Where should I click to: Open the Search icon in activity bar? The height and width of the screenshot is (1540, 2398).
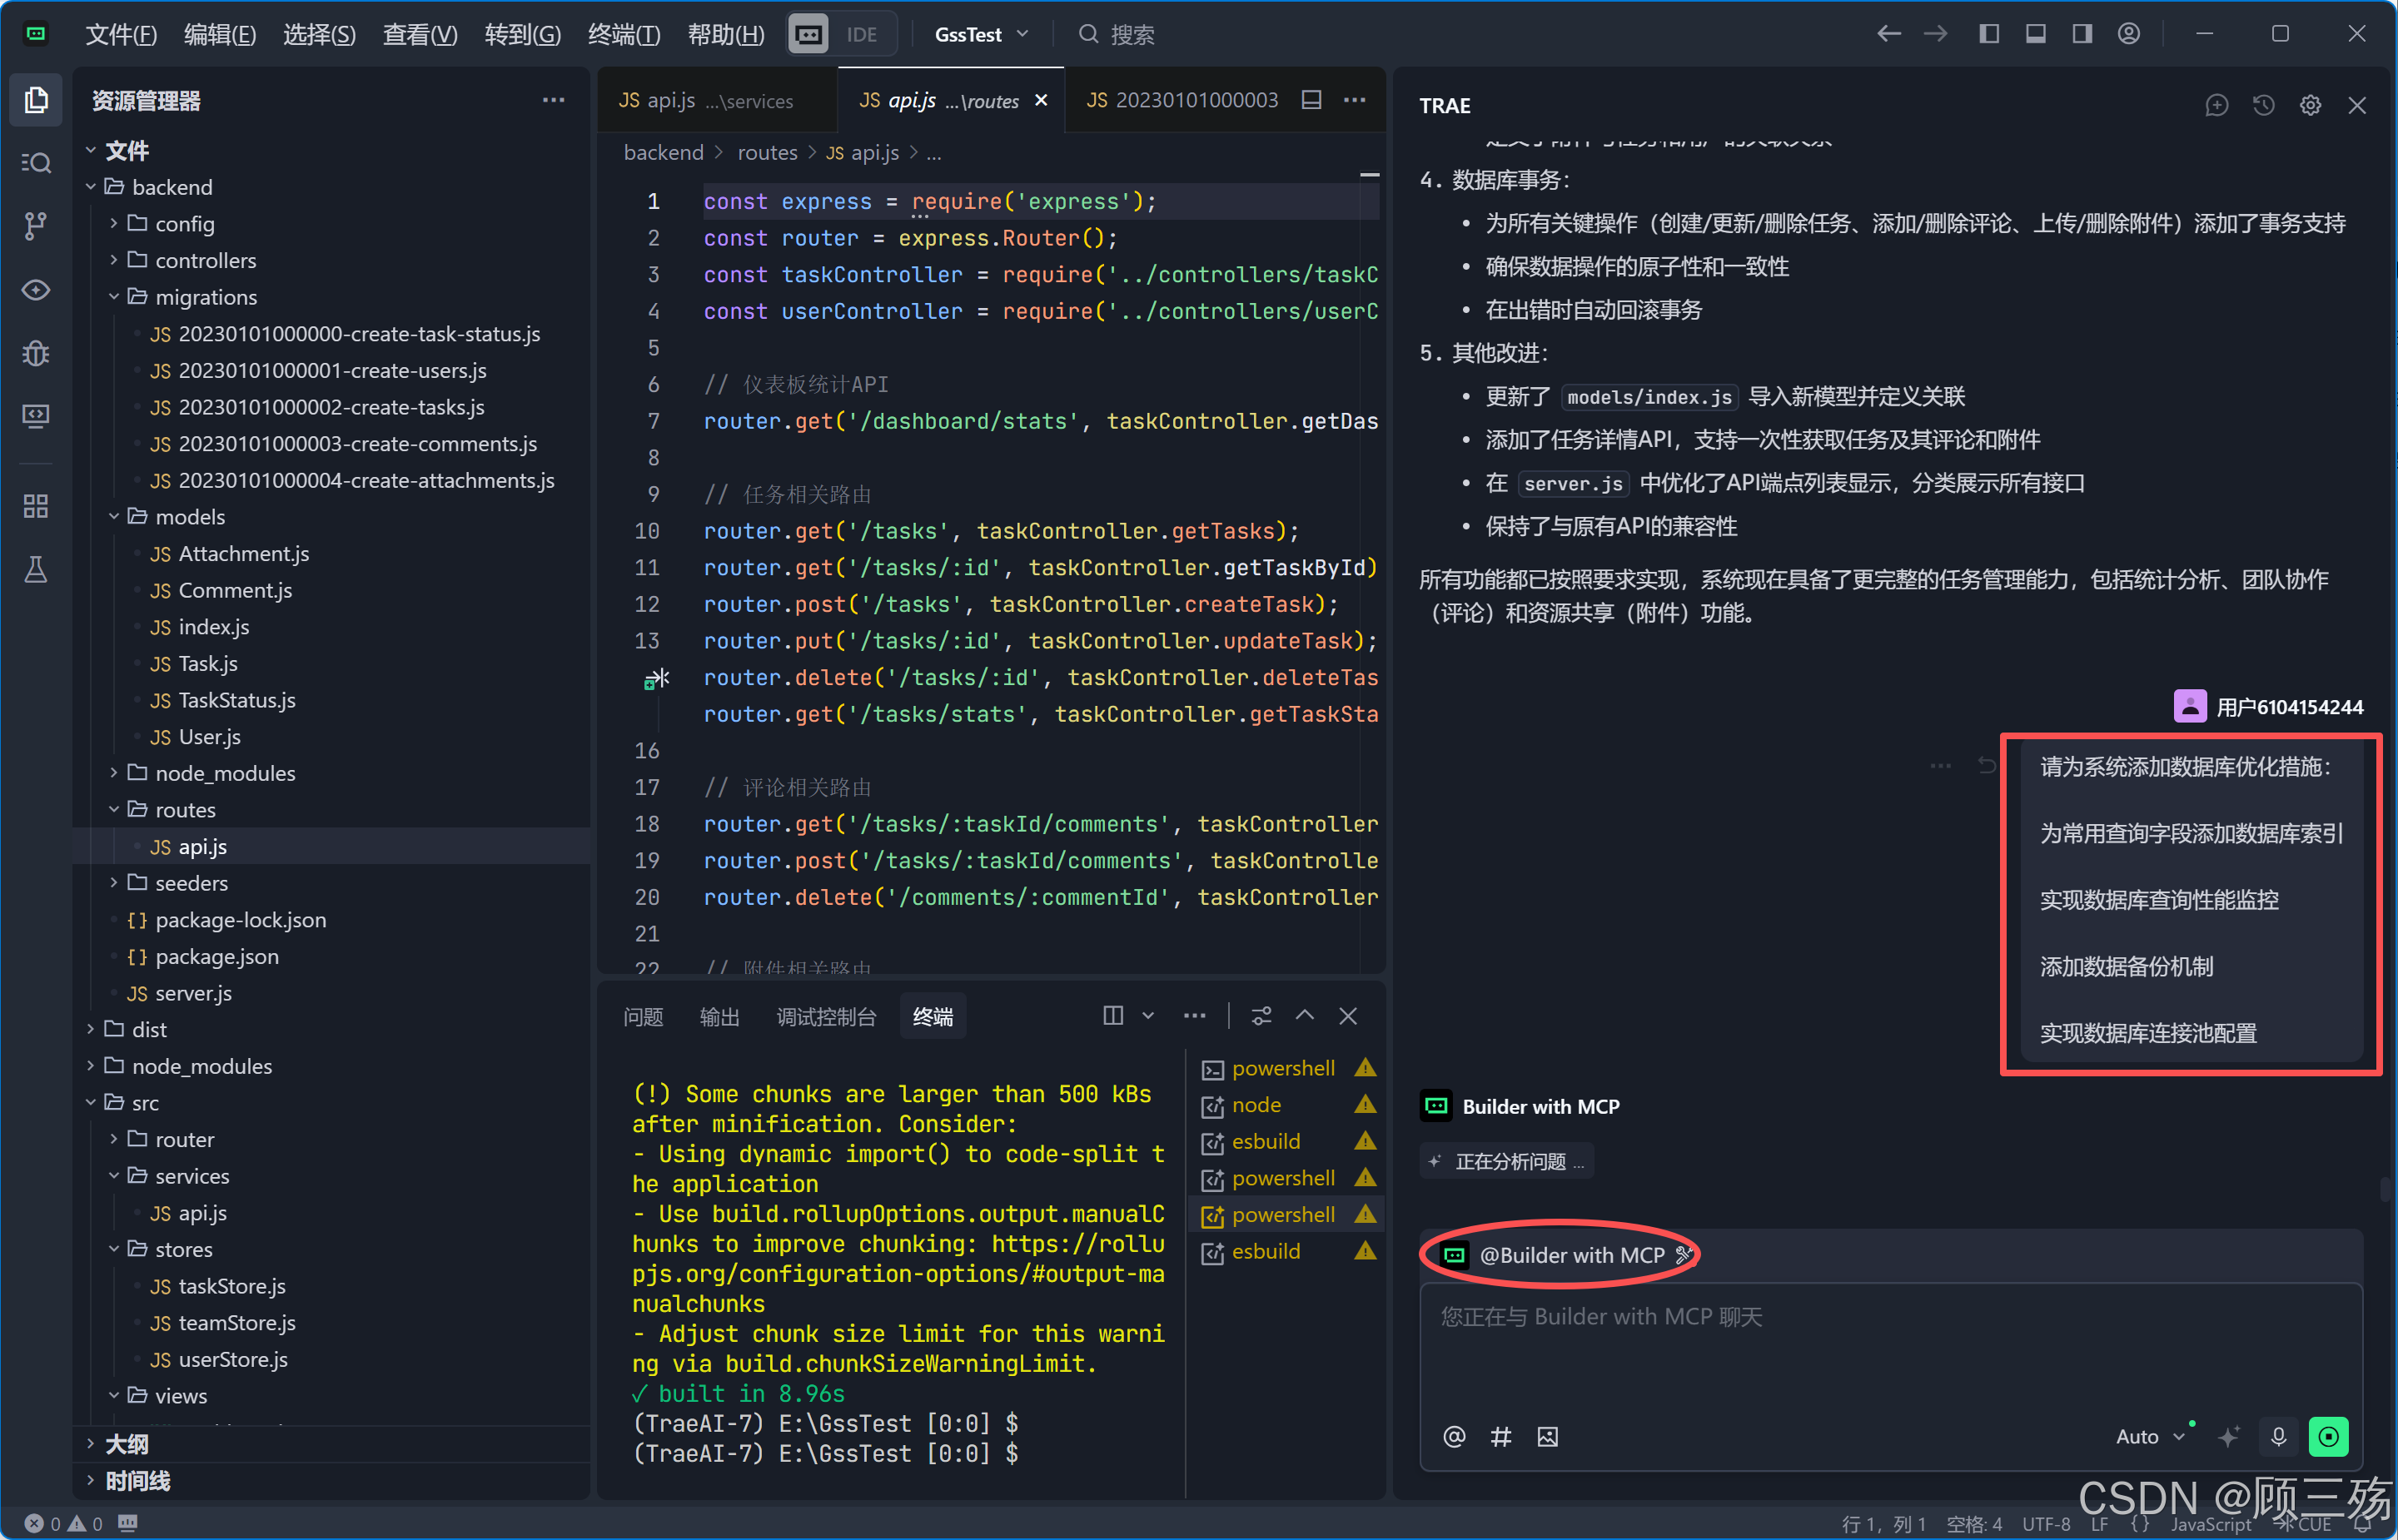point(36,163)
